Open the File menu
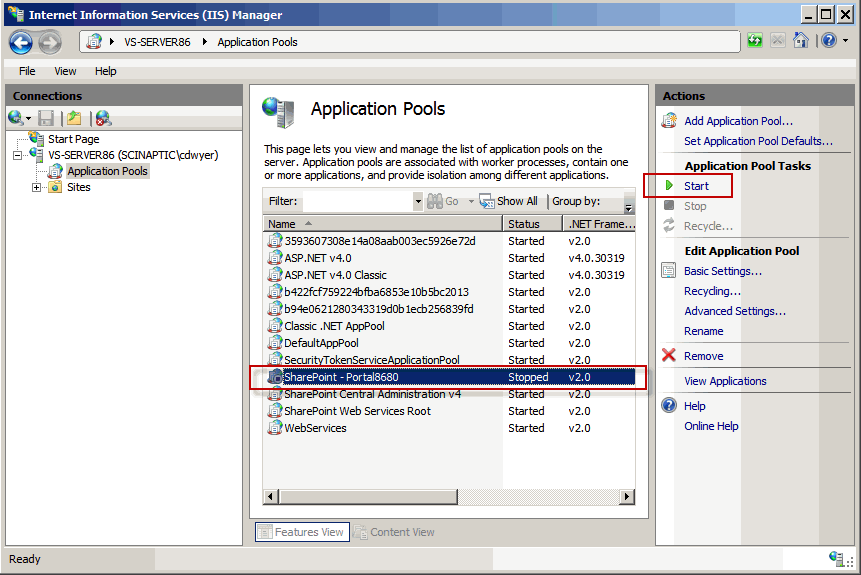Image resolution: width=861 pixels, height=575 pixels. (27, 71)
